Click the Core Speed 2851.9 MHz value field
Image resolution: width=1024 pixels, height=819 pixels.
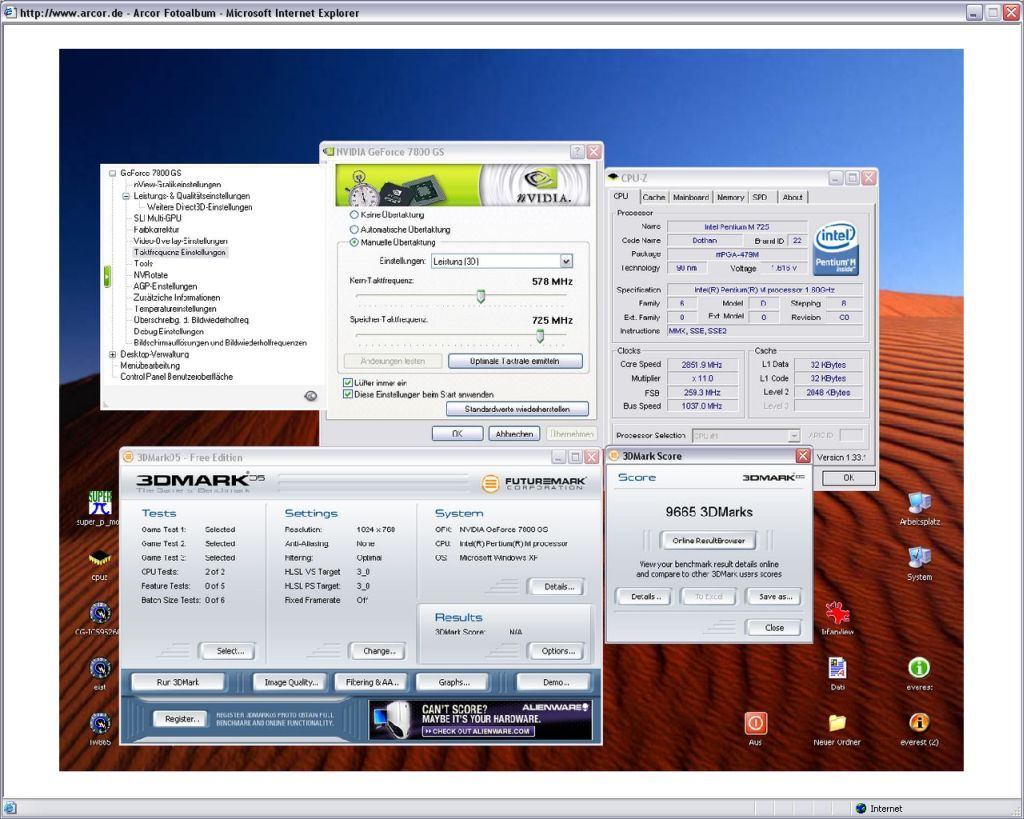coord(702,364)
